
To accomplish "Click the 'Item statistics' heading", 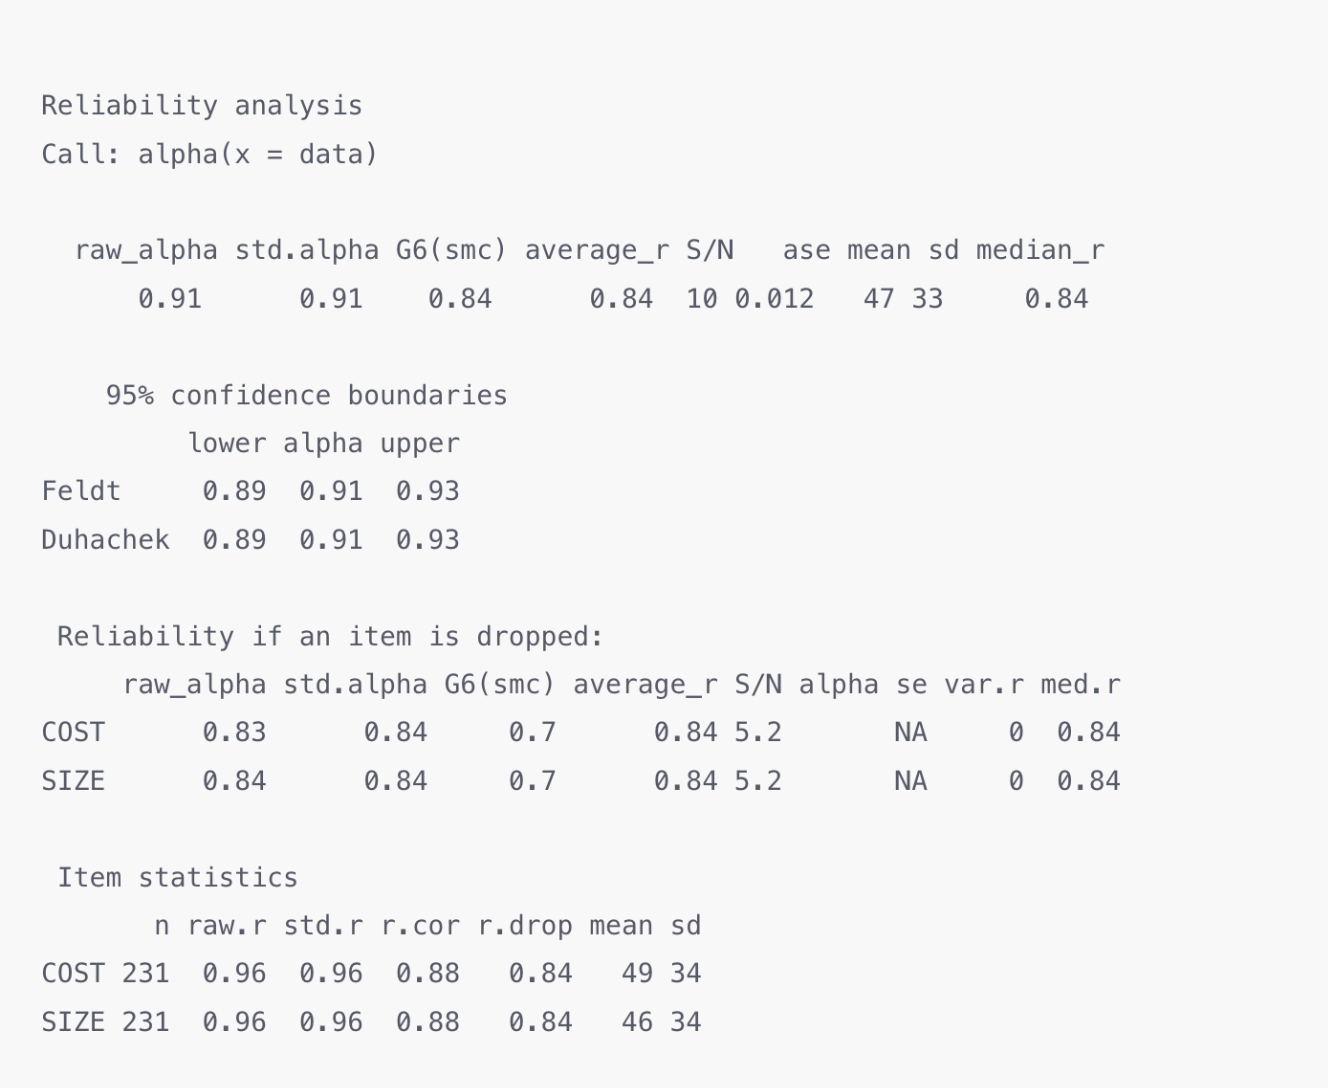I will coord(178,877).
